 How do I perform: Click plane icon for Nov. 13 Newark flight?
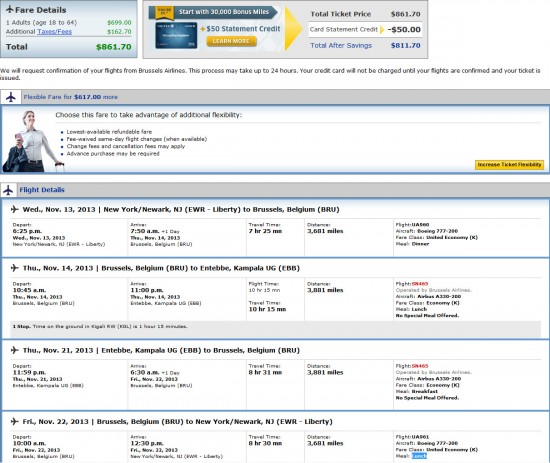(14, 209)
